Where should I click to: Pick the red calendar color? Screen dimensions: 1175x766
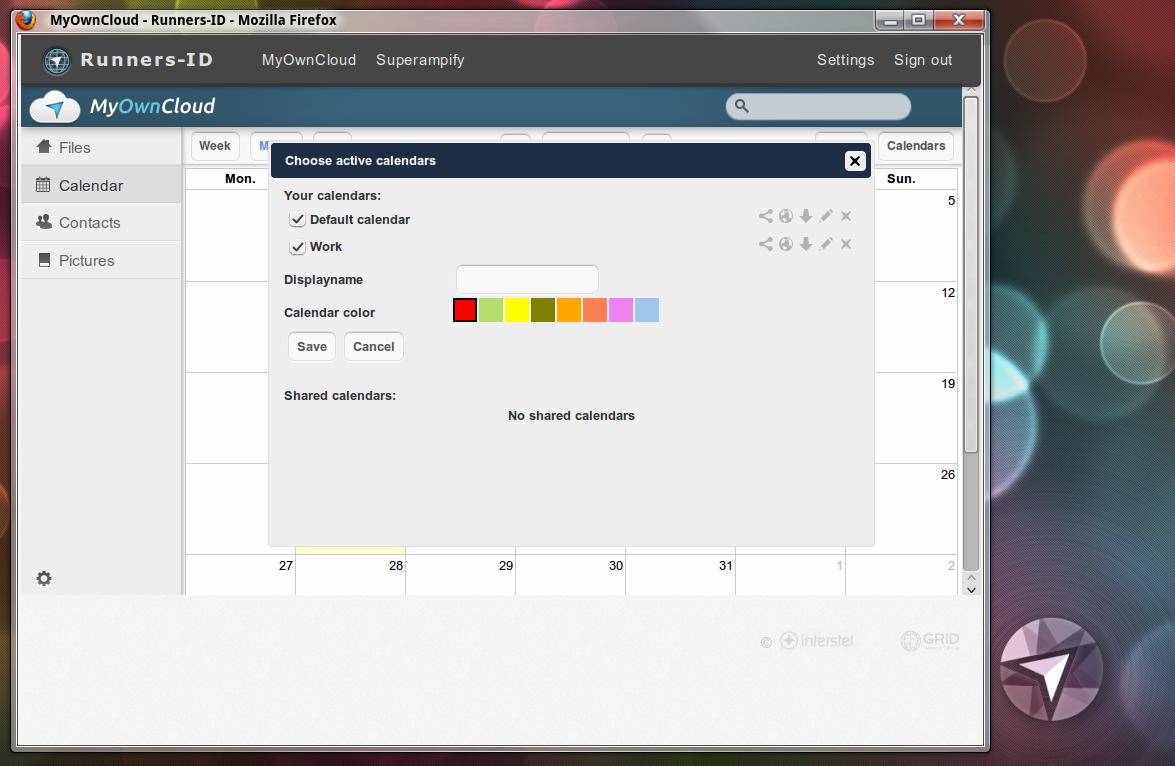(x=465, y=310)
